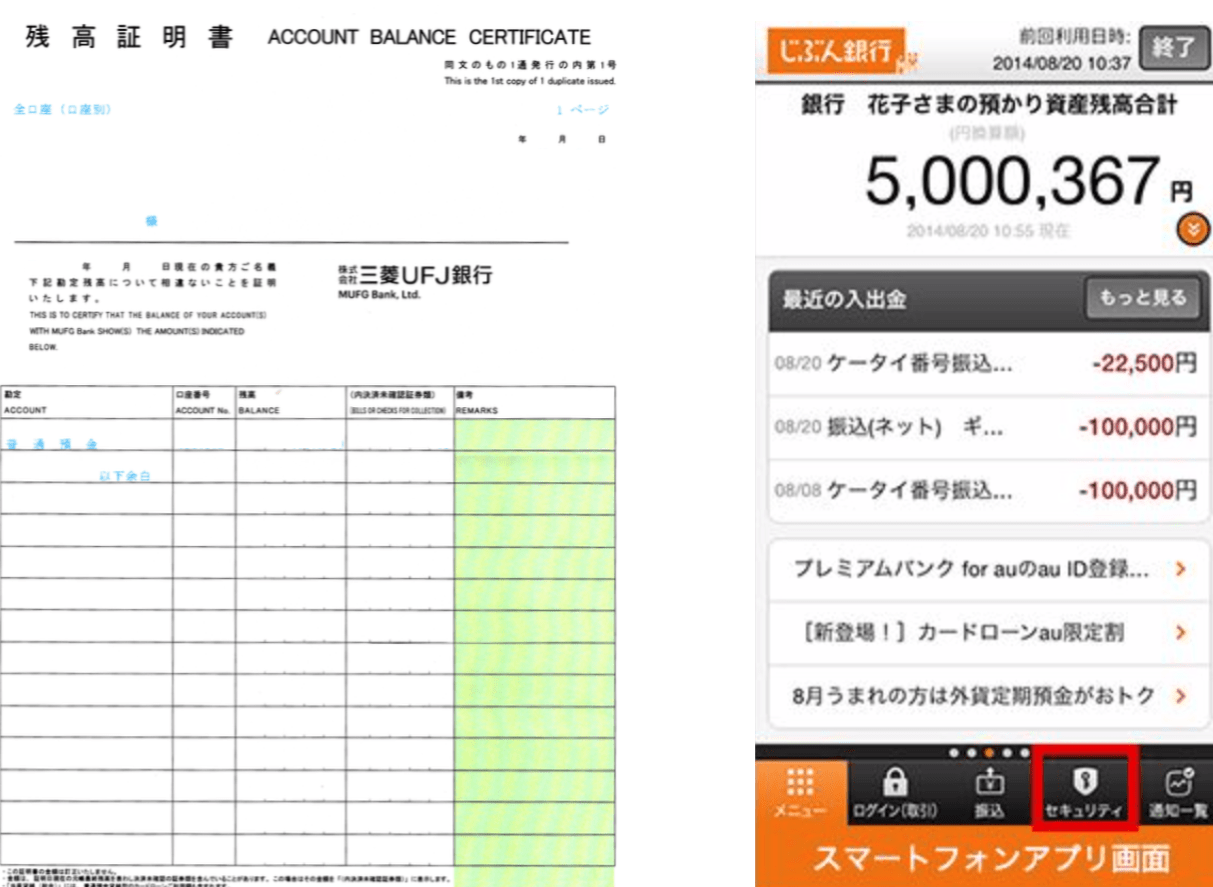
Task: Click the MUFG Bank, Ltd. text
Action: [x=378, y=295]
